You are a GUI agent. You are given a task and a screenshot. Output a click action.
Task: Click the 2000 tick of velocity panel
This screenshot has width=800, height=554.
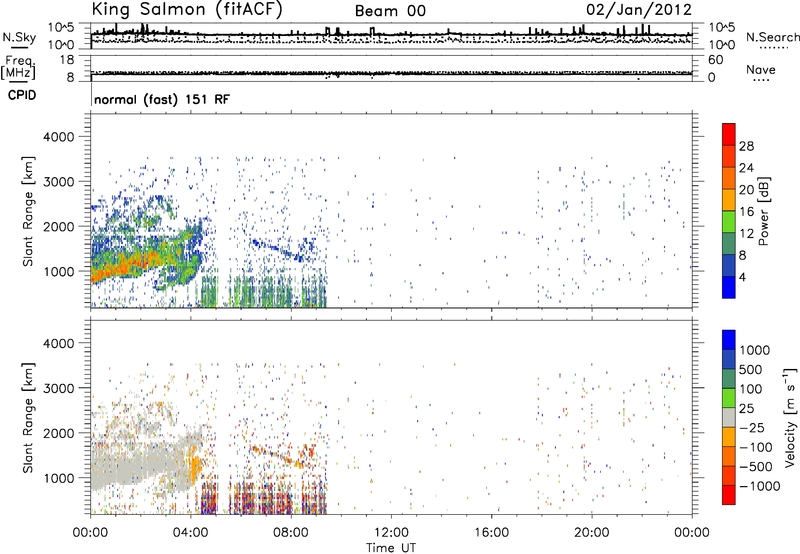[58, 433]
